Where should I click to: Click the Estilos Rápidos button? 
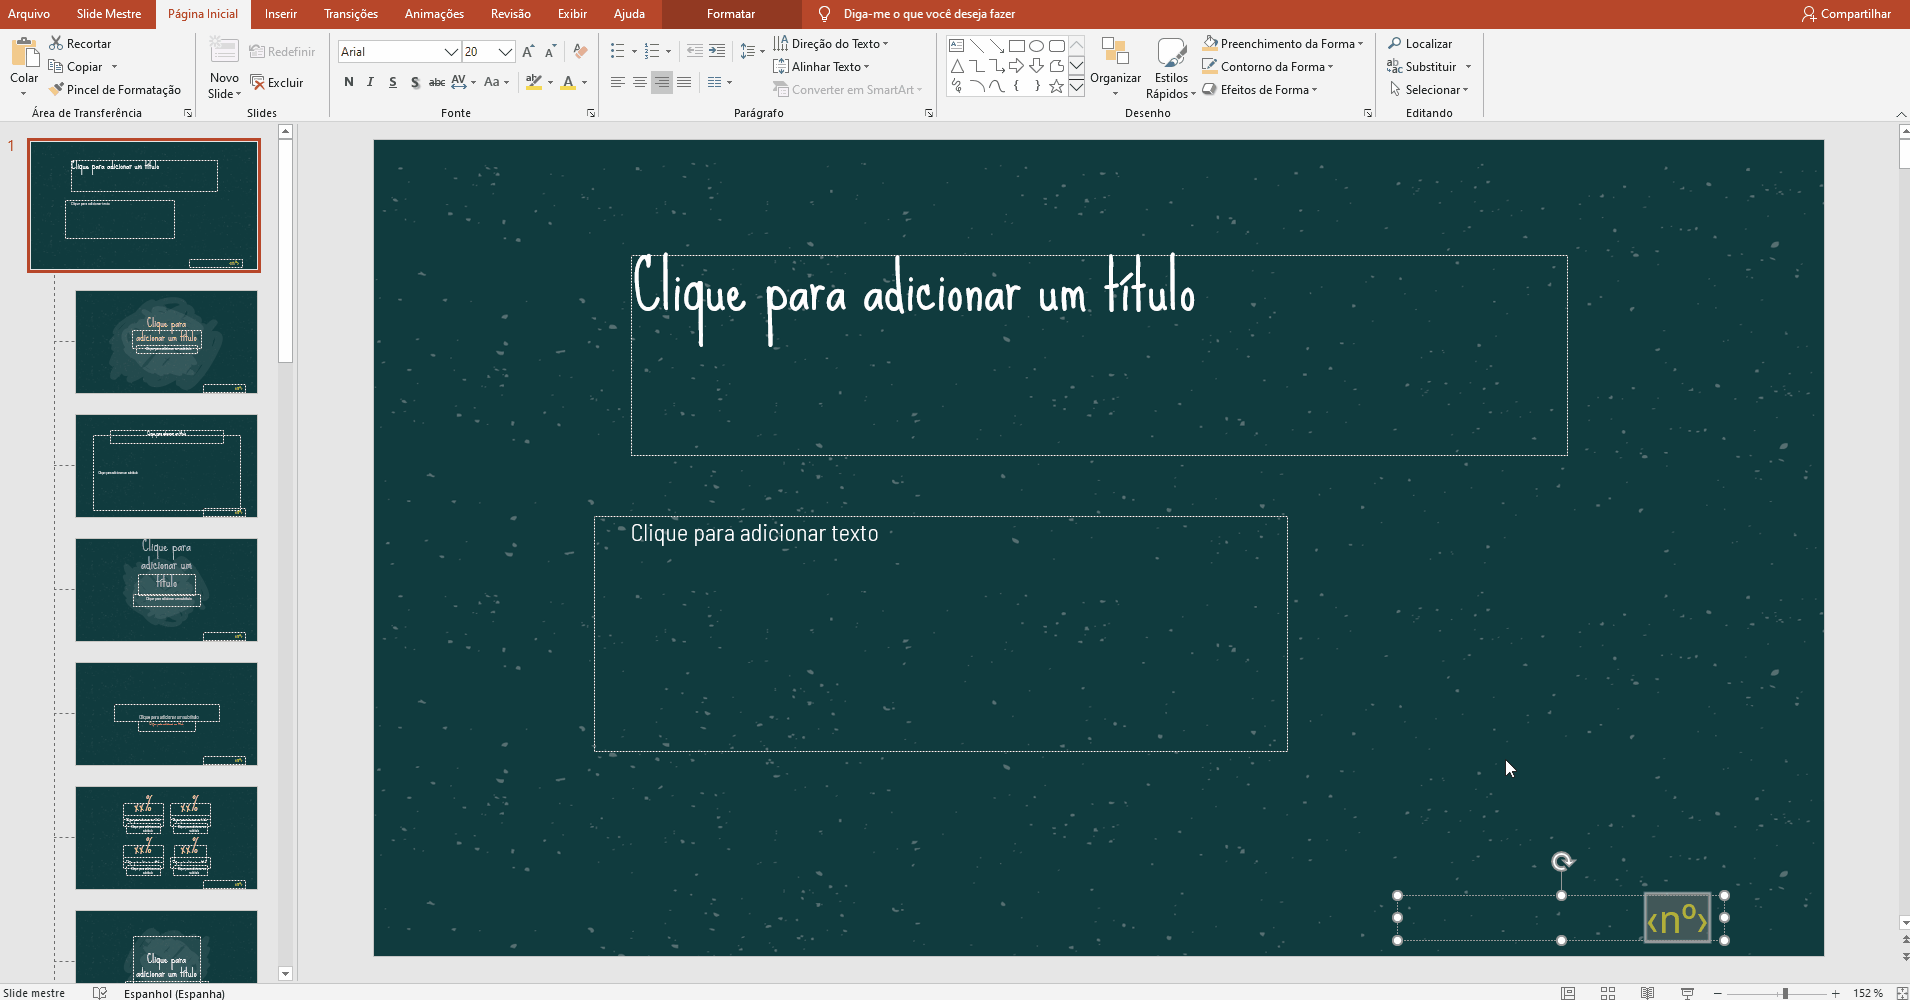1171,68
